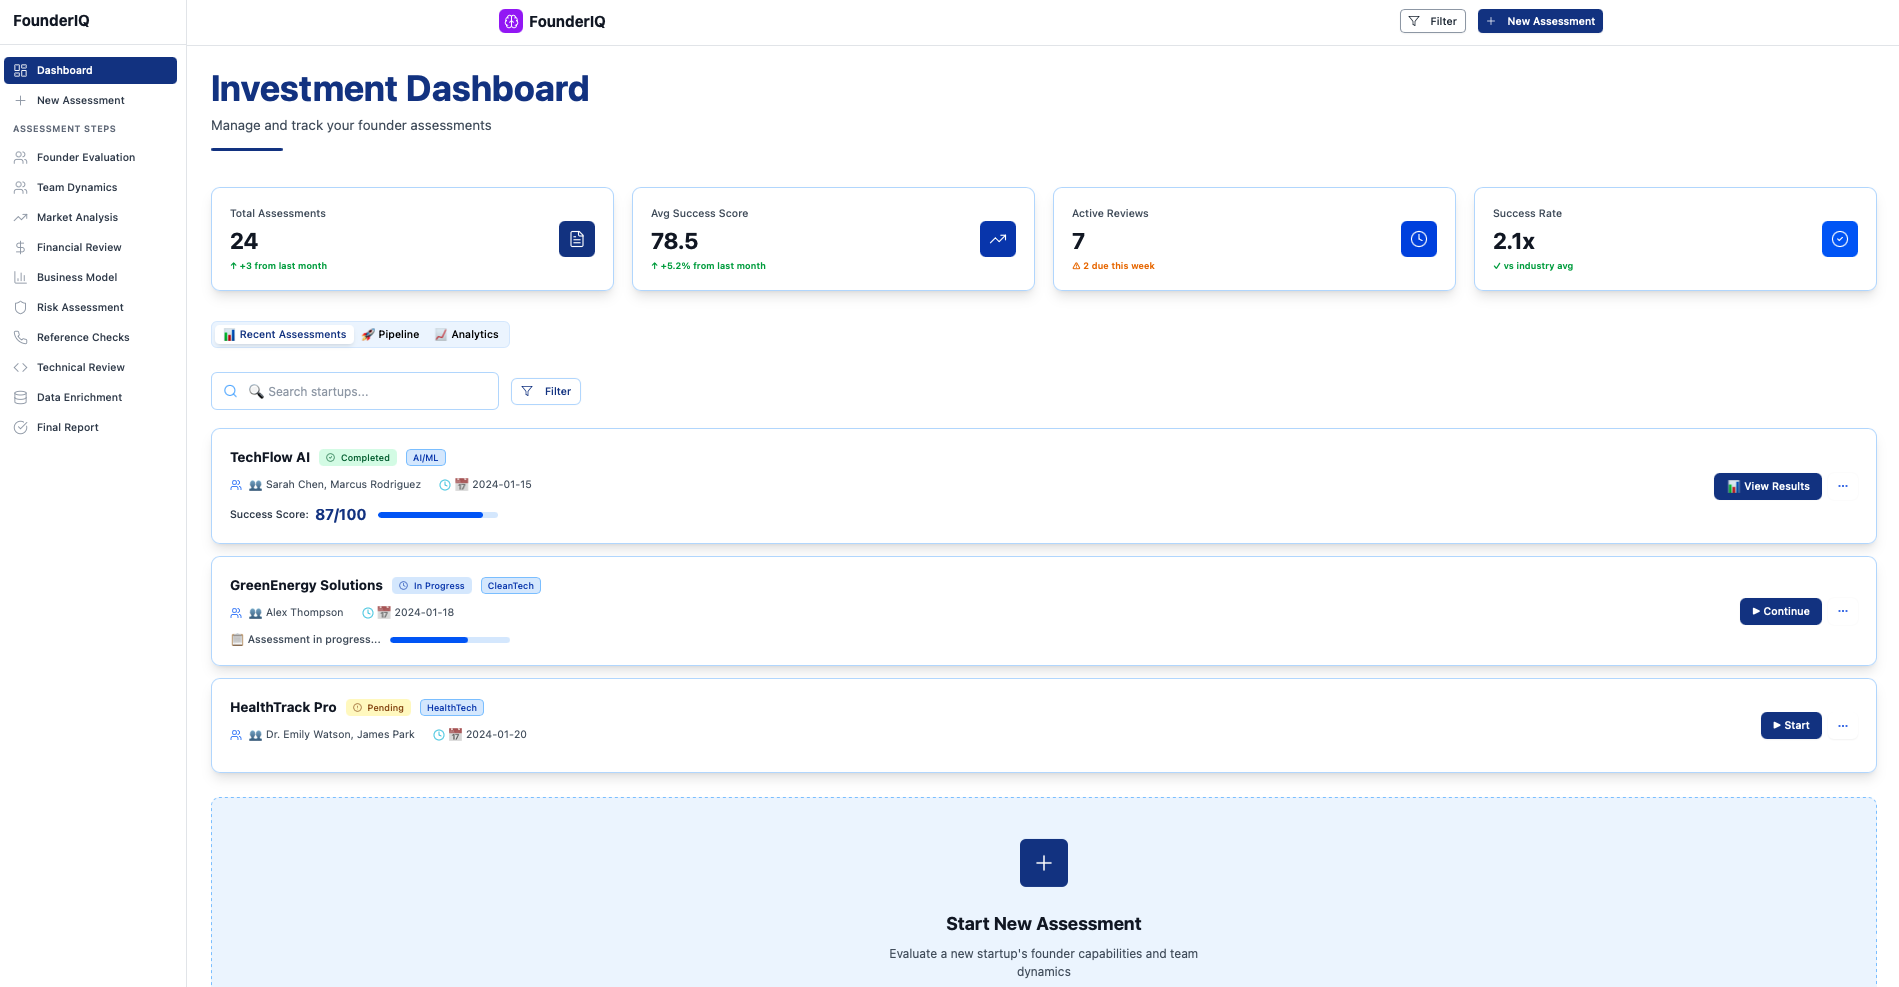Click the FounderIQ logo icon in header
Image resolution: width=1899 pixels, height=987 pixels.
(x=511, y=20)
